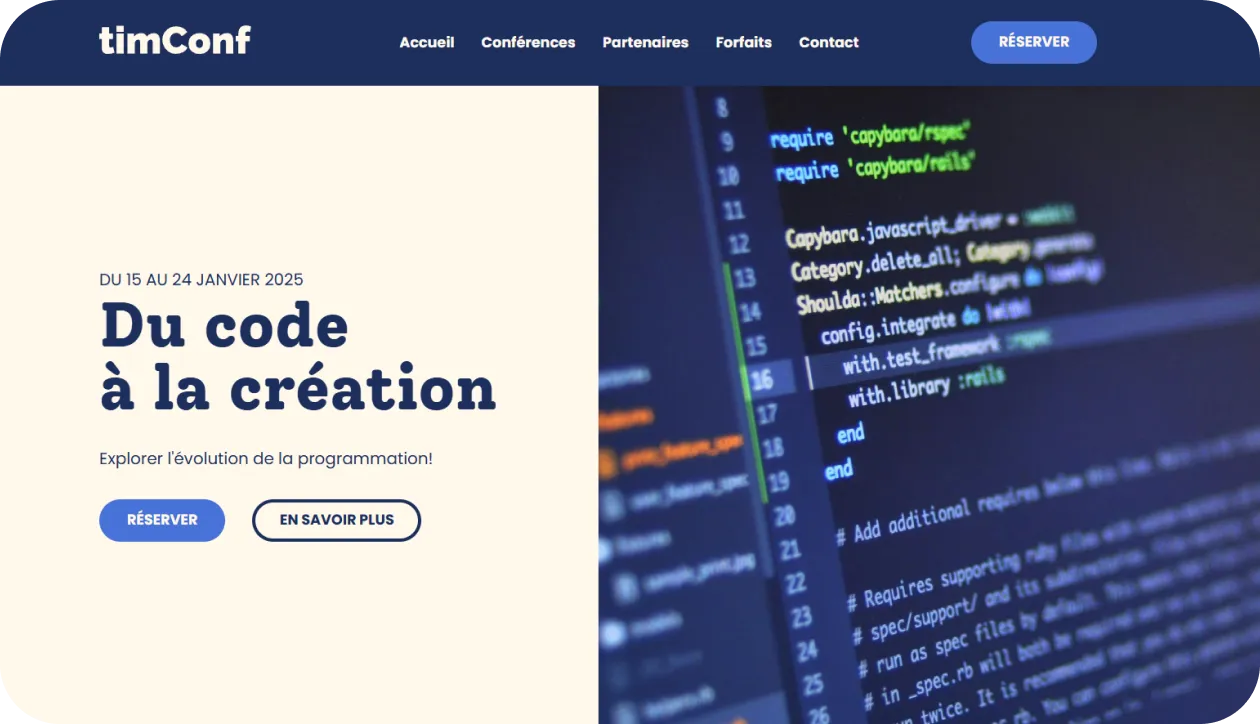Click the timConf logo
1260x724 pixels.
coord(175,41)
